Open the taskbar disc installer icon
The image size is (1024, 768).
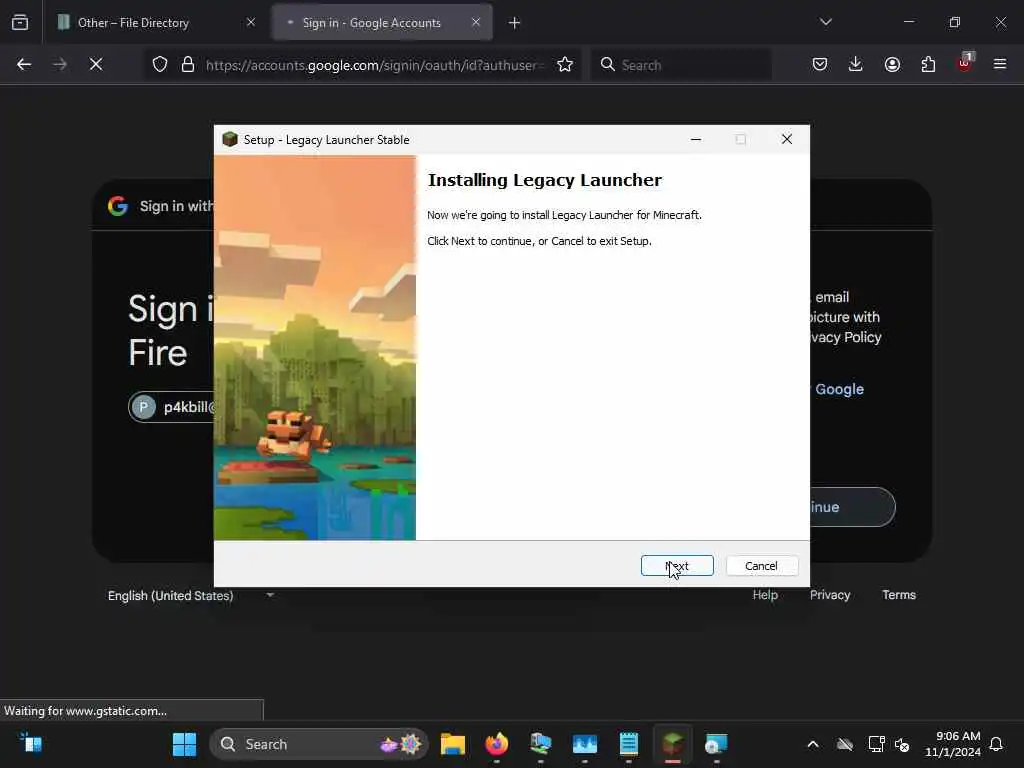pos(716,744)
